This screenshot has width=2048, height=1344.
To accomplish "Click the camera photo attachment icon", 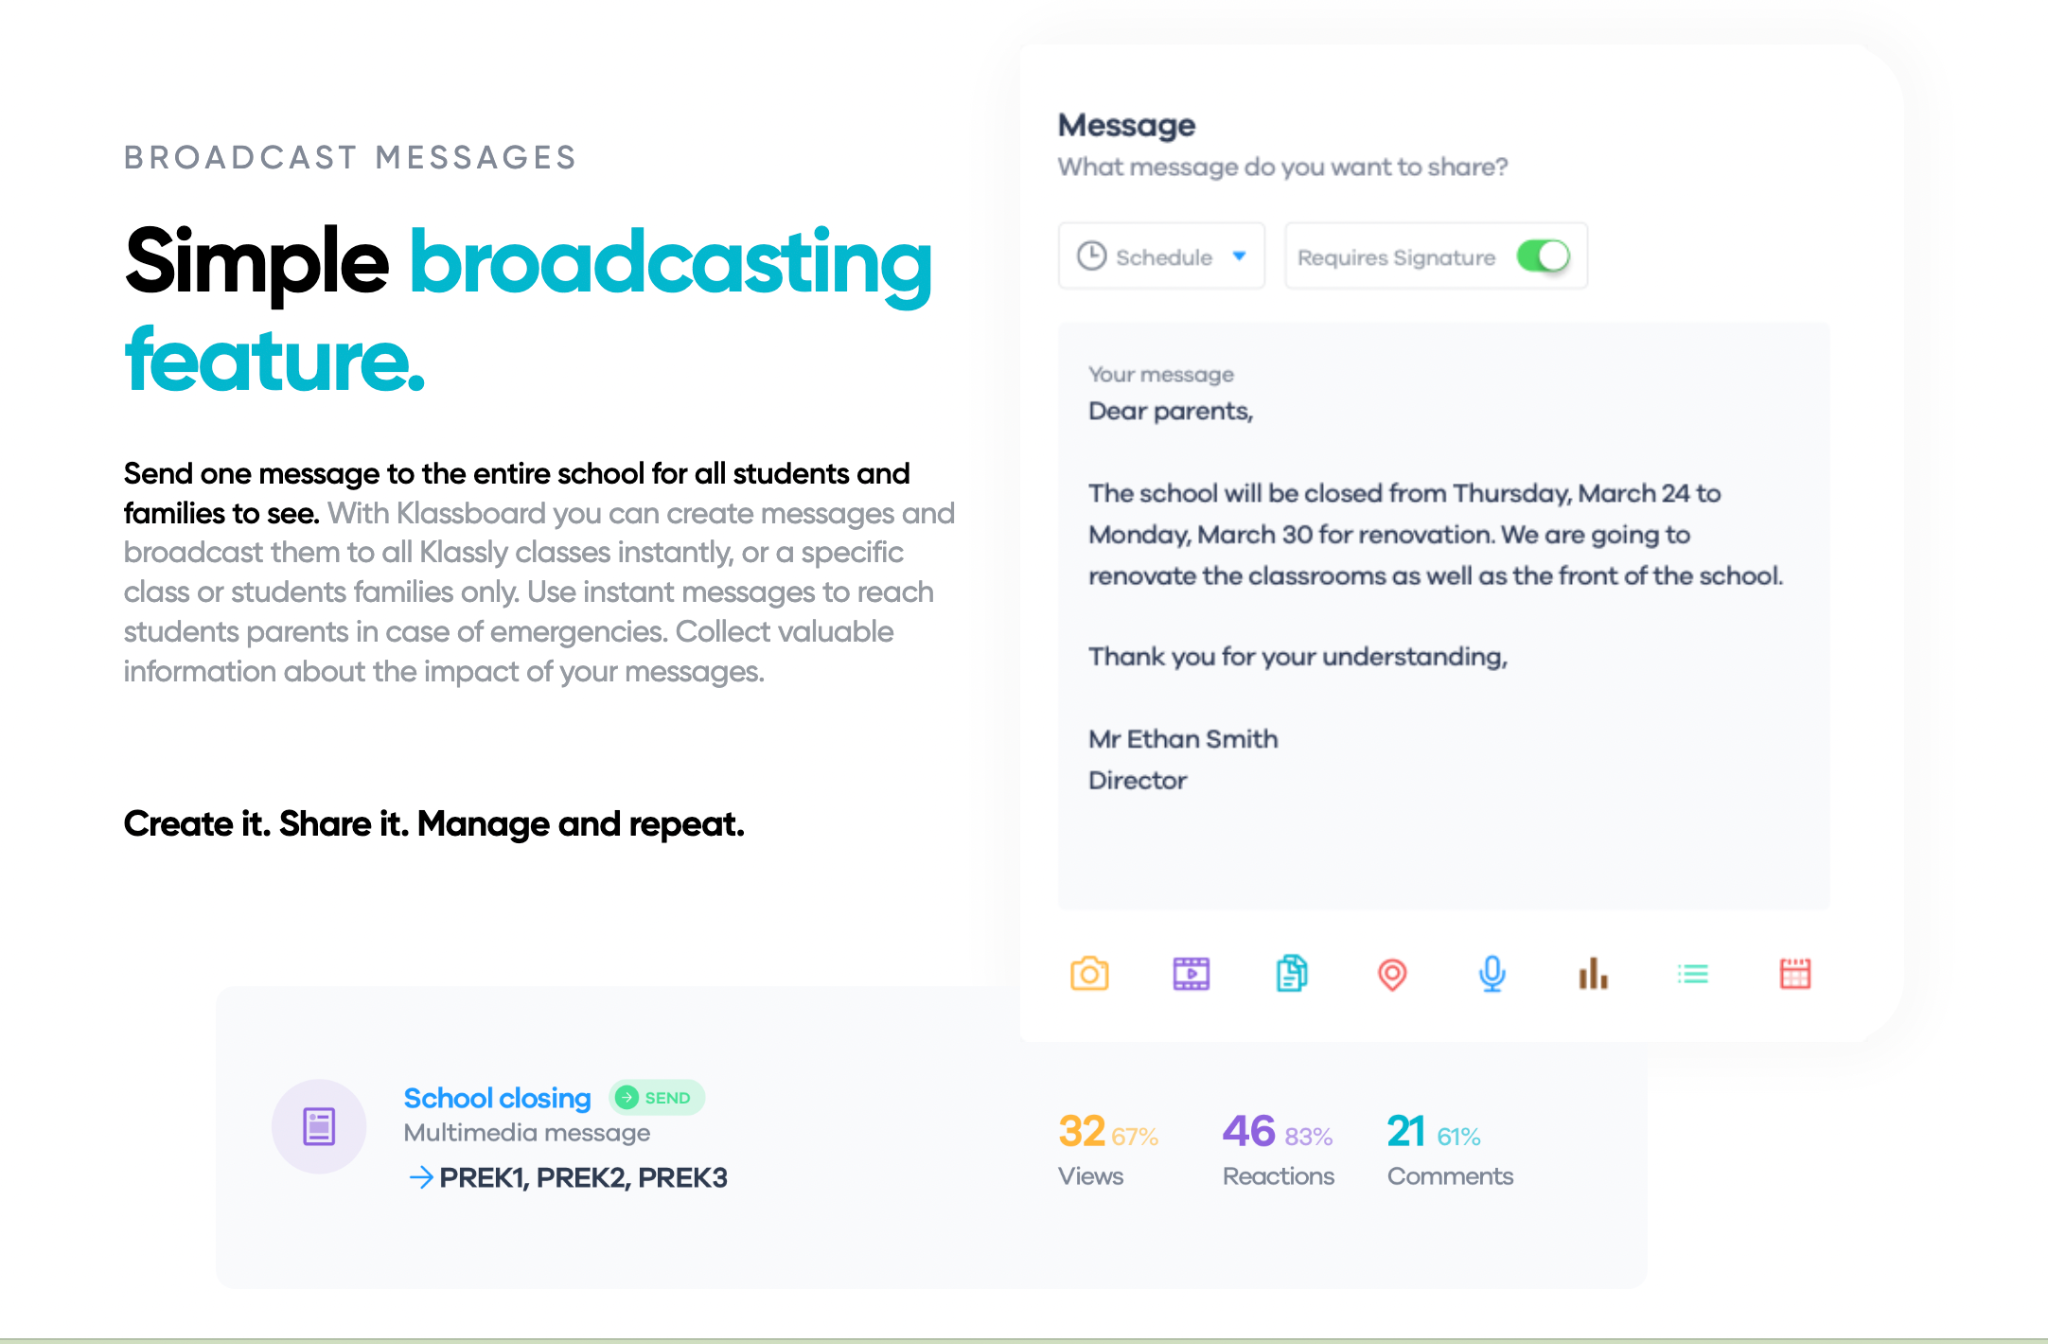I will point(1089,973).
